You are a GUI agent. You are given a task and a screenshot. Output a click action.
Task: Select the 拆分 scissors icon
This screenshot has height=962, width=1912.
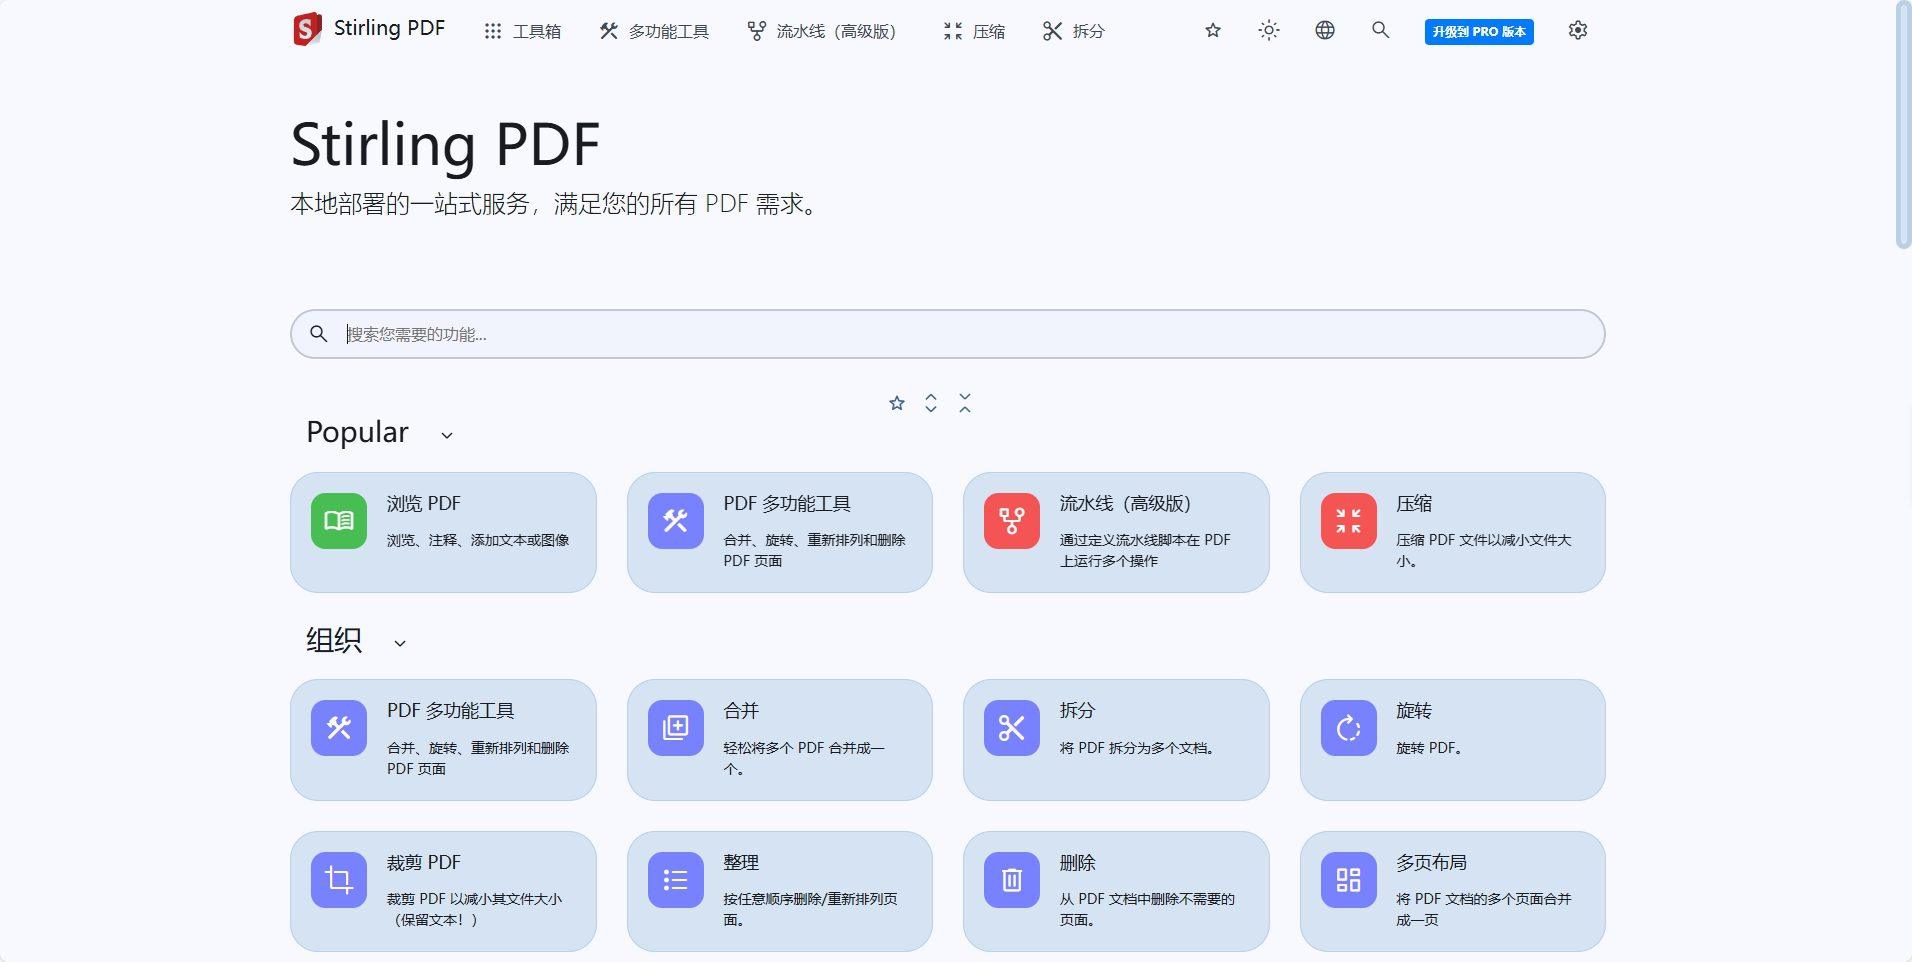(x=1011, y=728)
